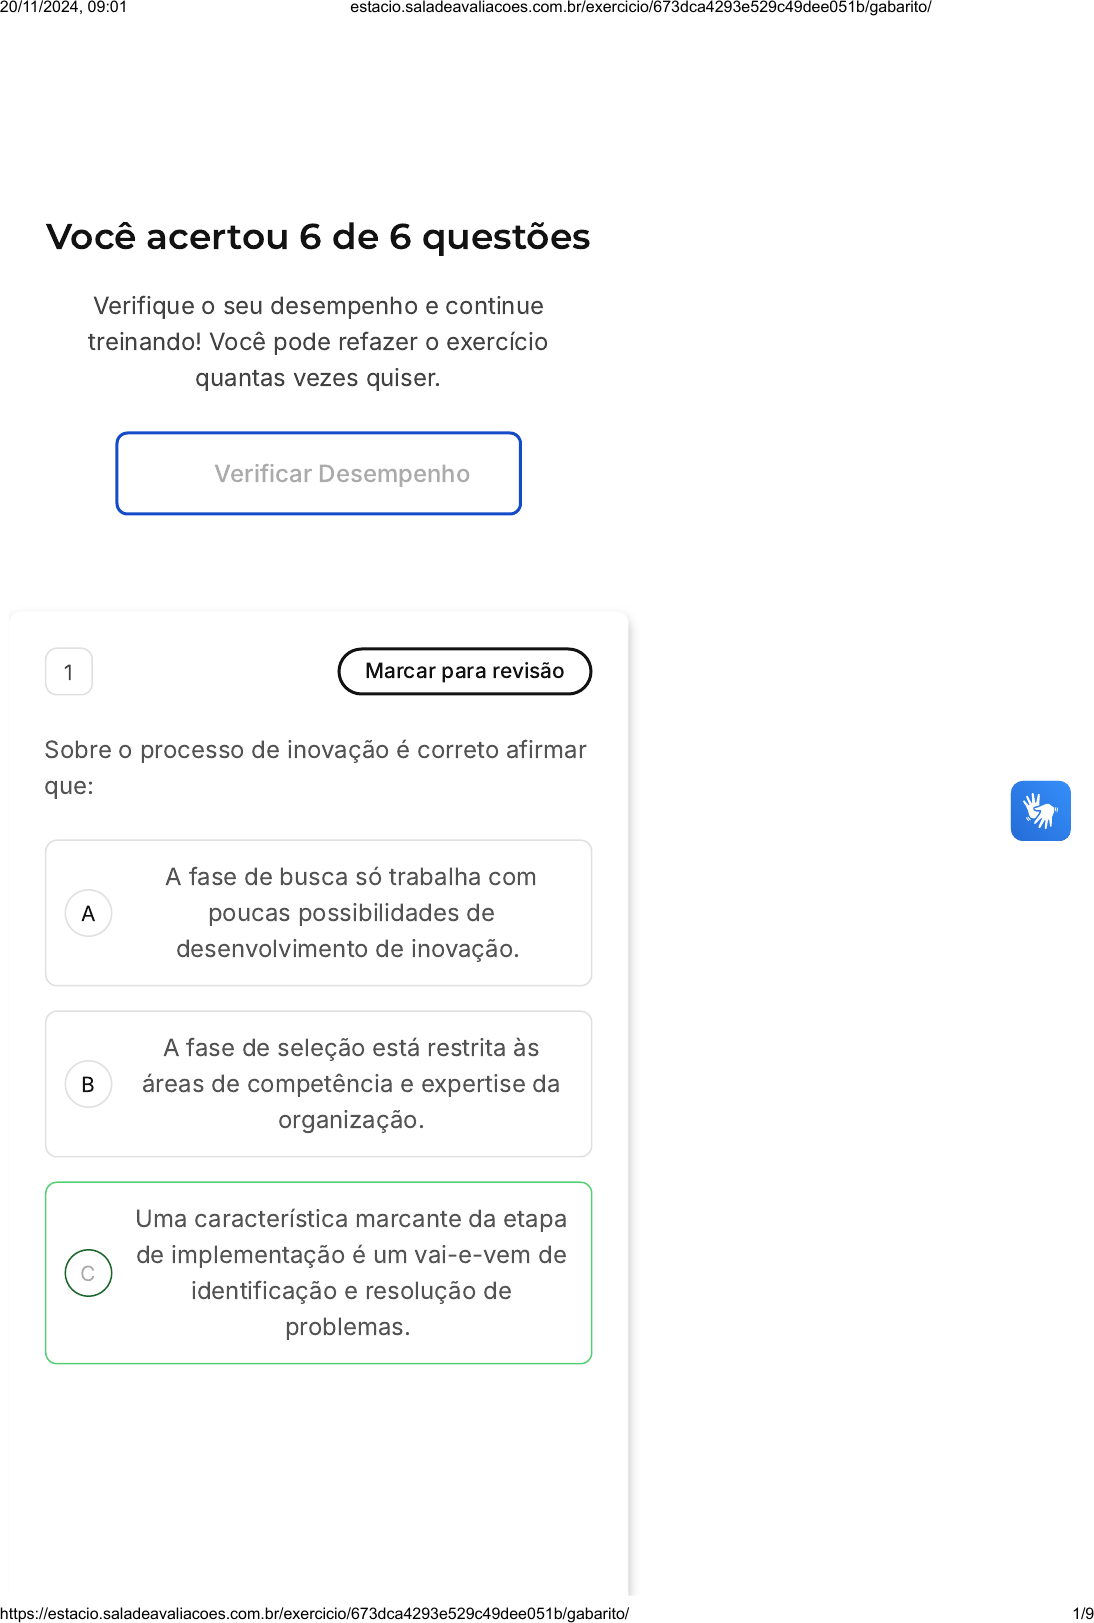Image resolution: width=1094 pixels, height=1623 pixels.
Task: Open the gabarito URL link in the footer
Action: 315,1613
